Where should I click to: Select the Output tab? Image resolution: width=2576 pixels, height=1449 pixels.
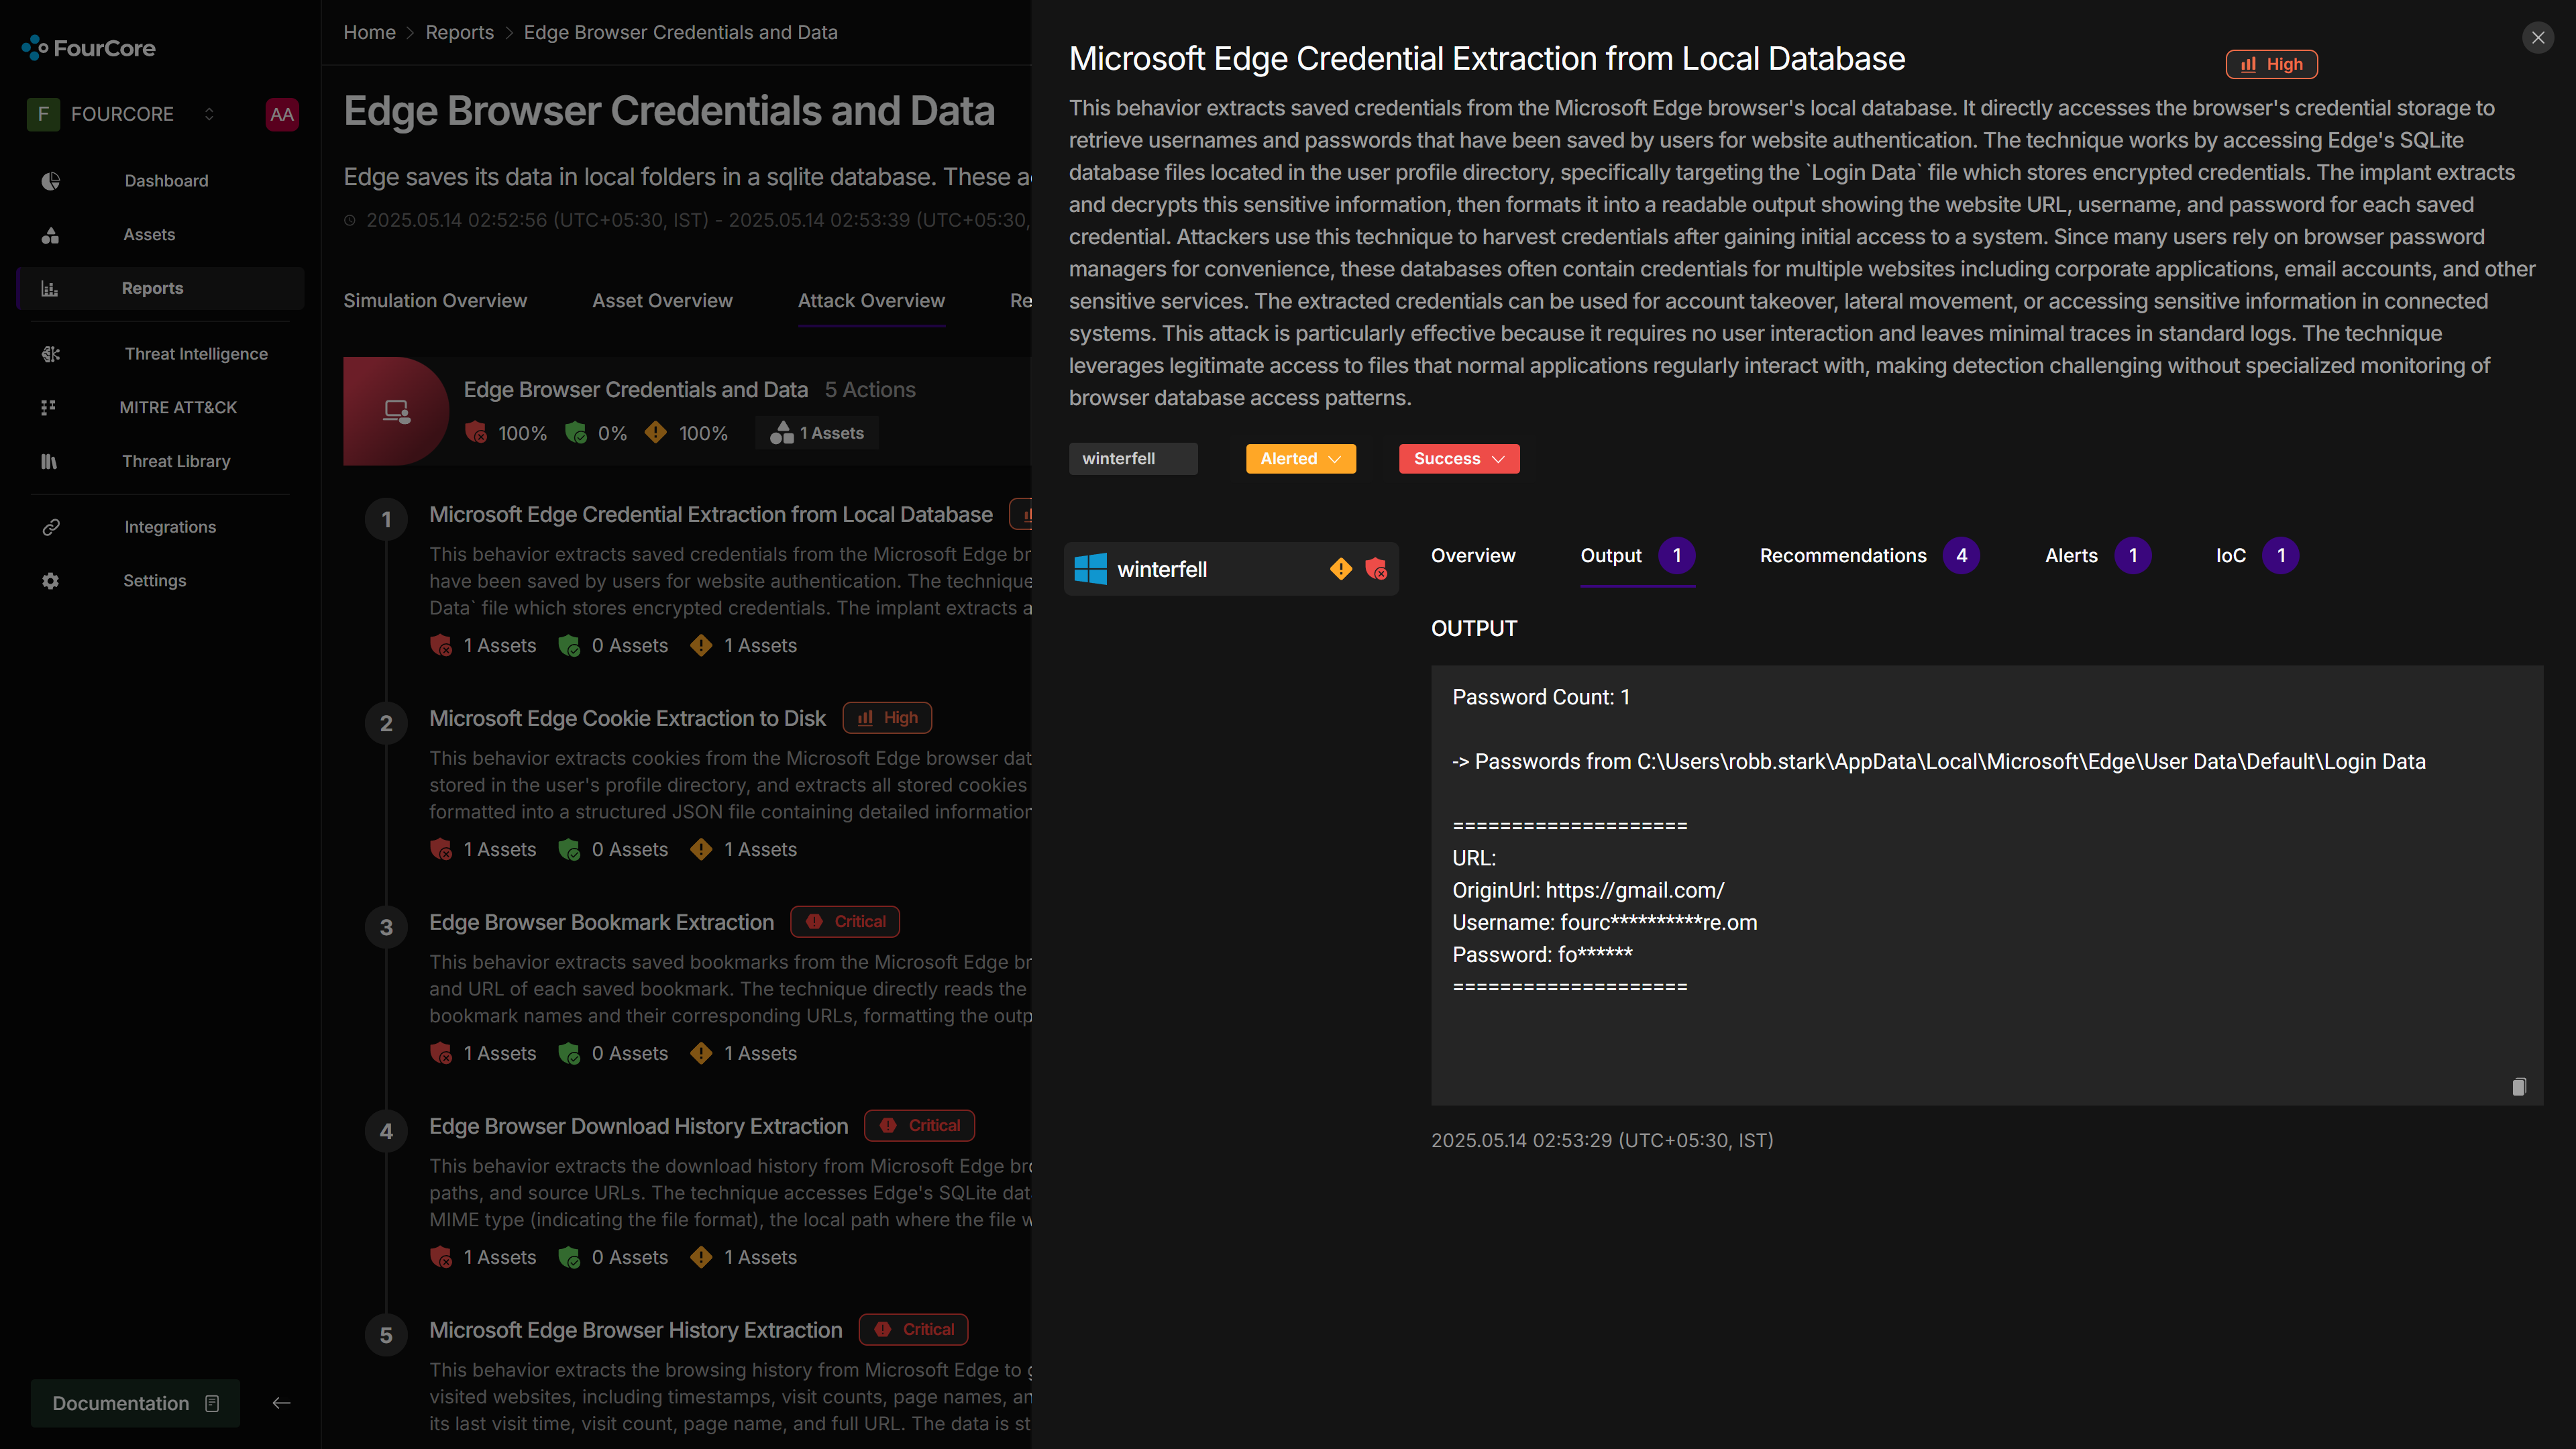pos(1637,556)
